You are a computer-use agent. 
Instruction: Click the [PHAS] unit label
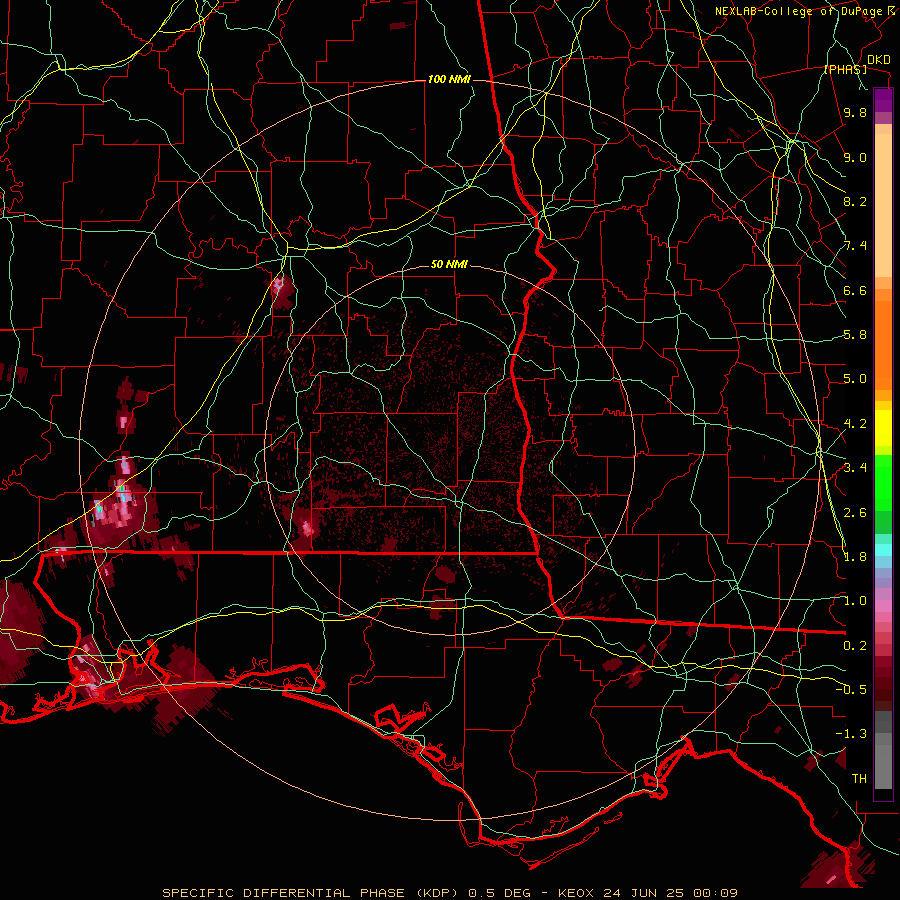point(845,69)
